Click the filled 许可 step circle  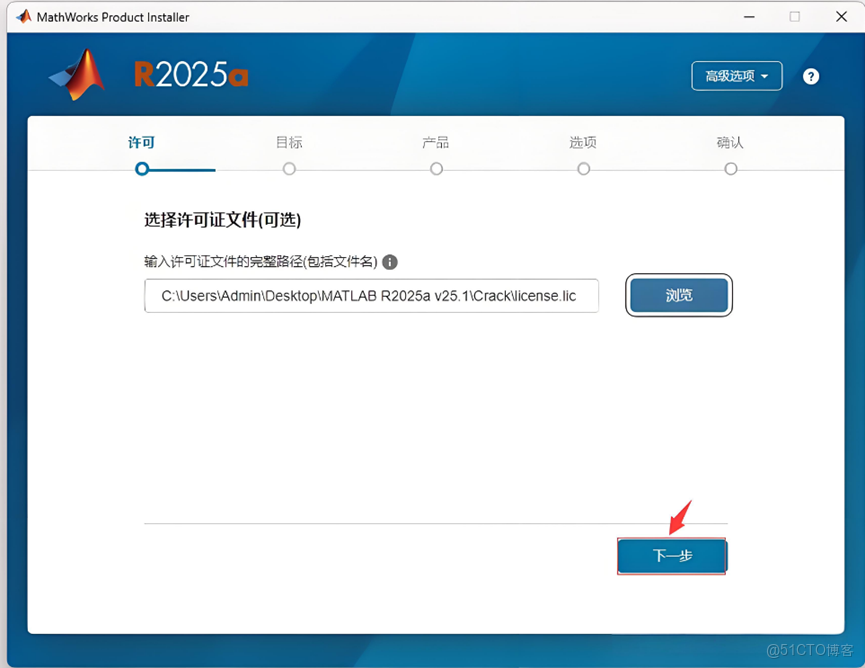coord(141,169)
